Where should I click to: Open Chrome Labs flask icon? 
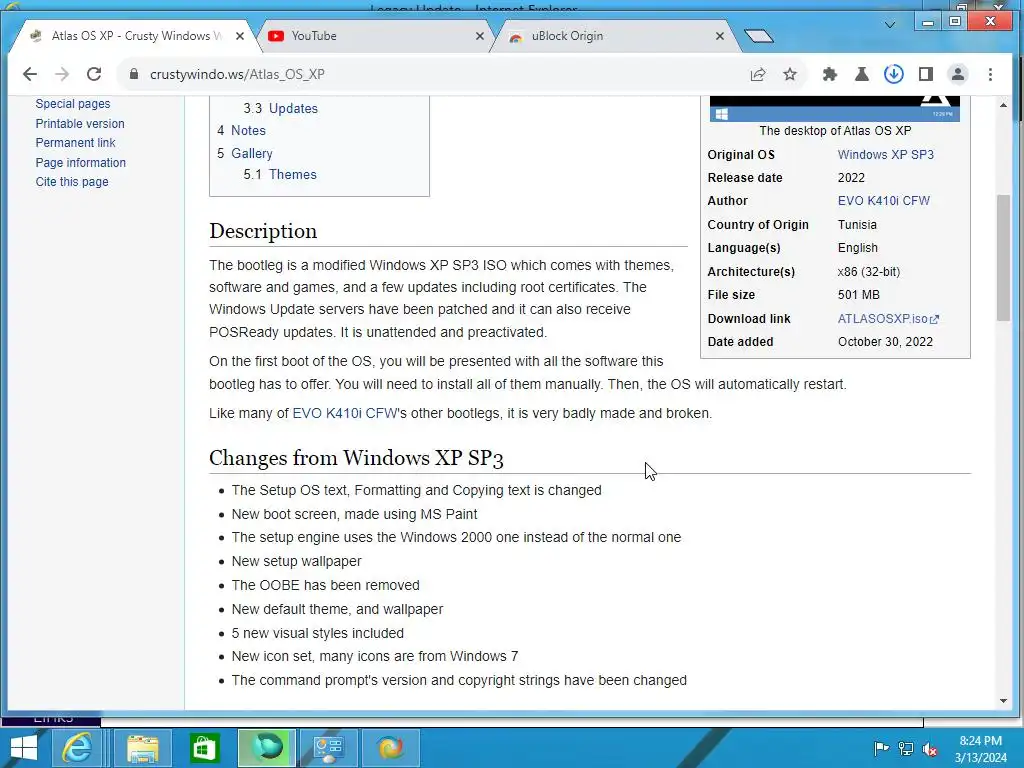(x=862, y=74)
